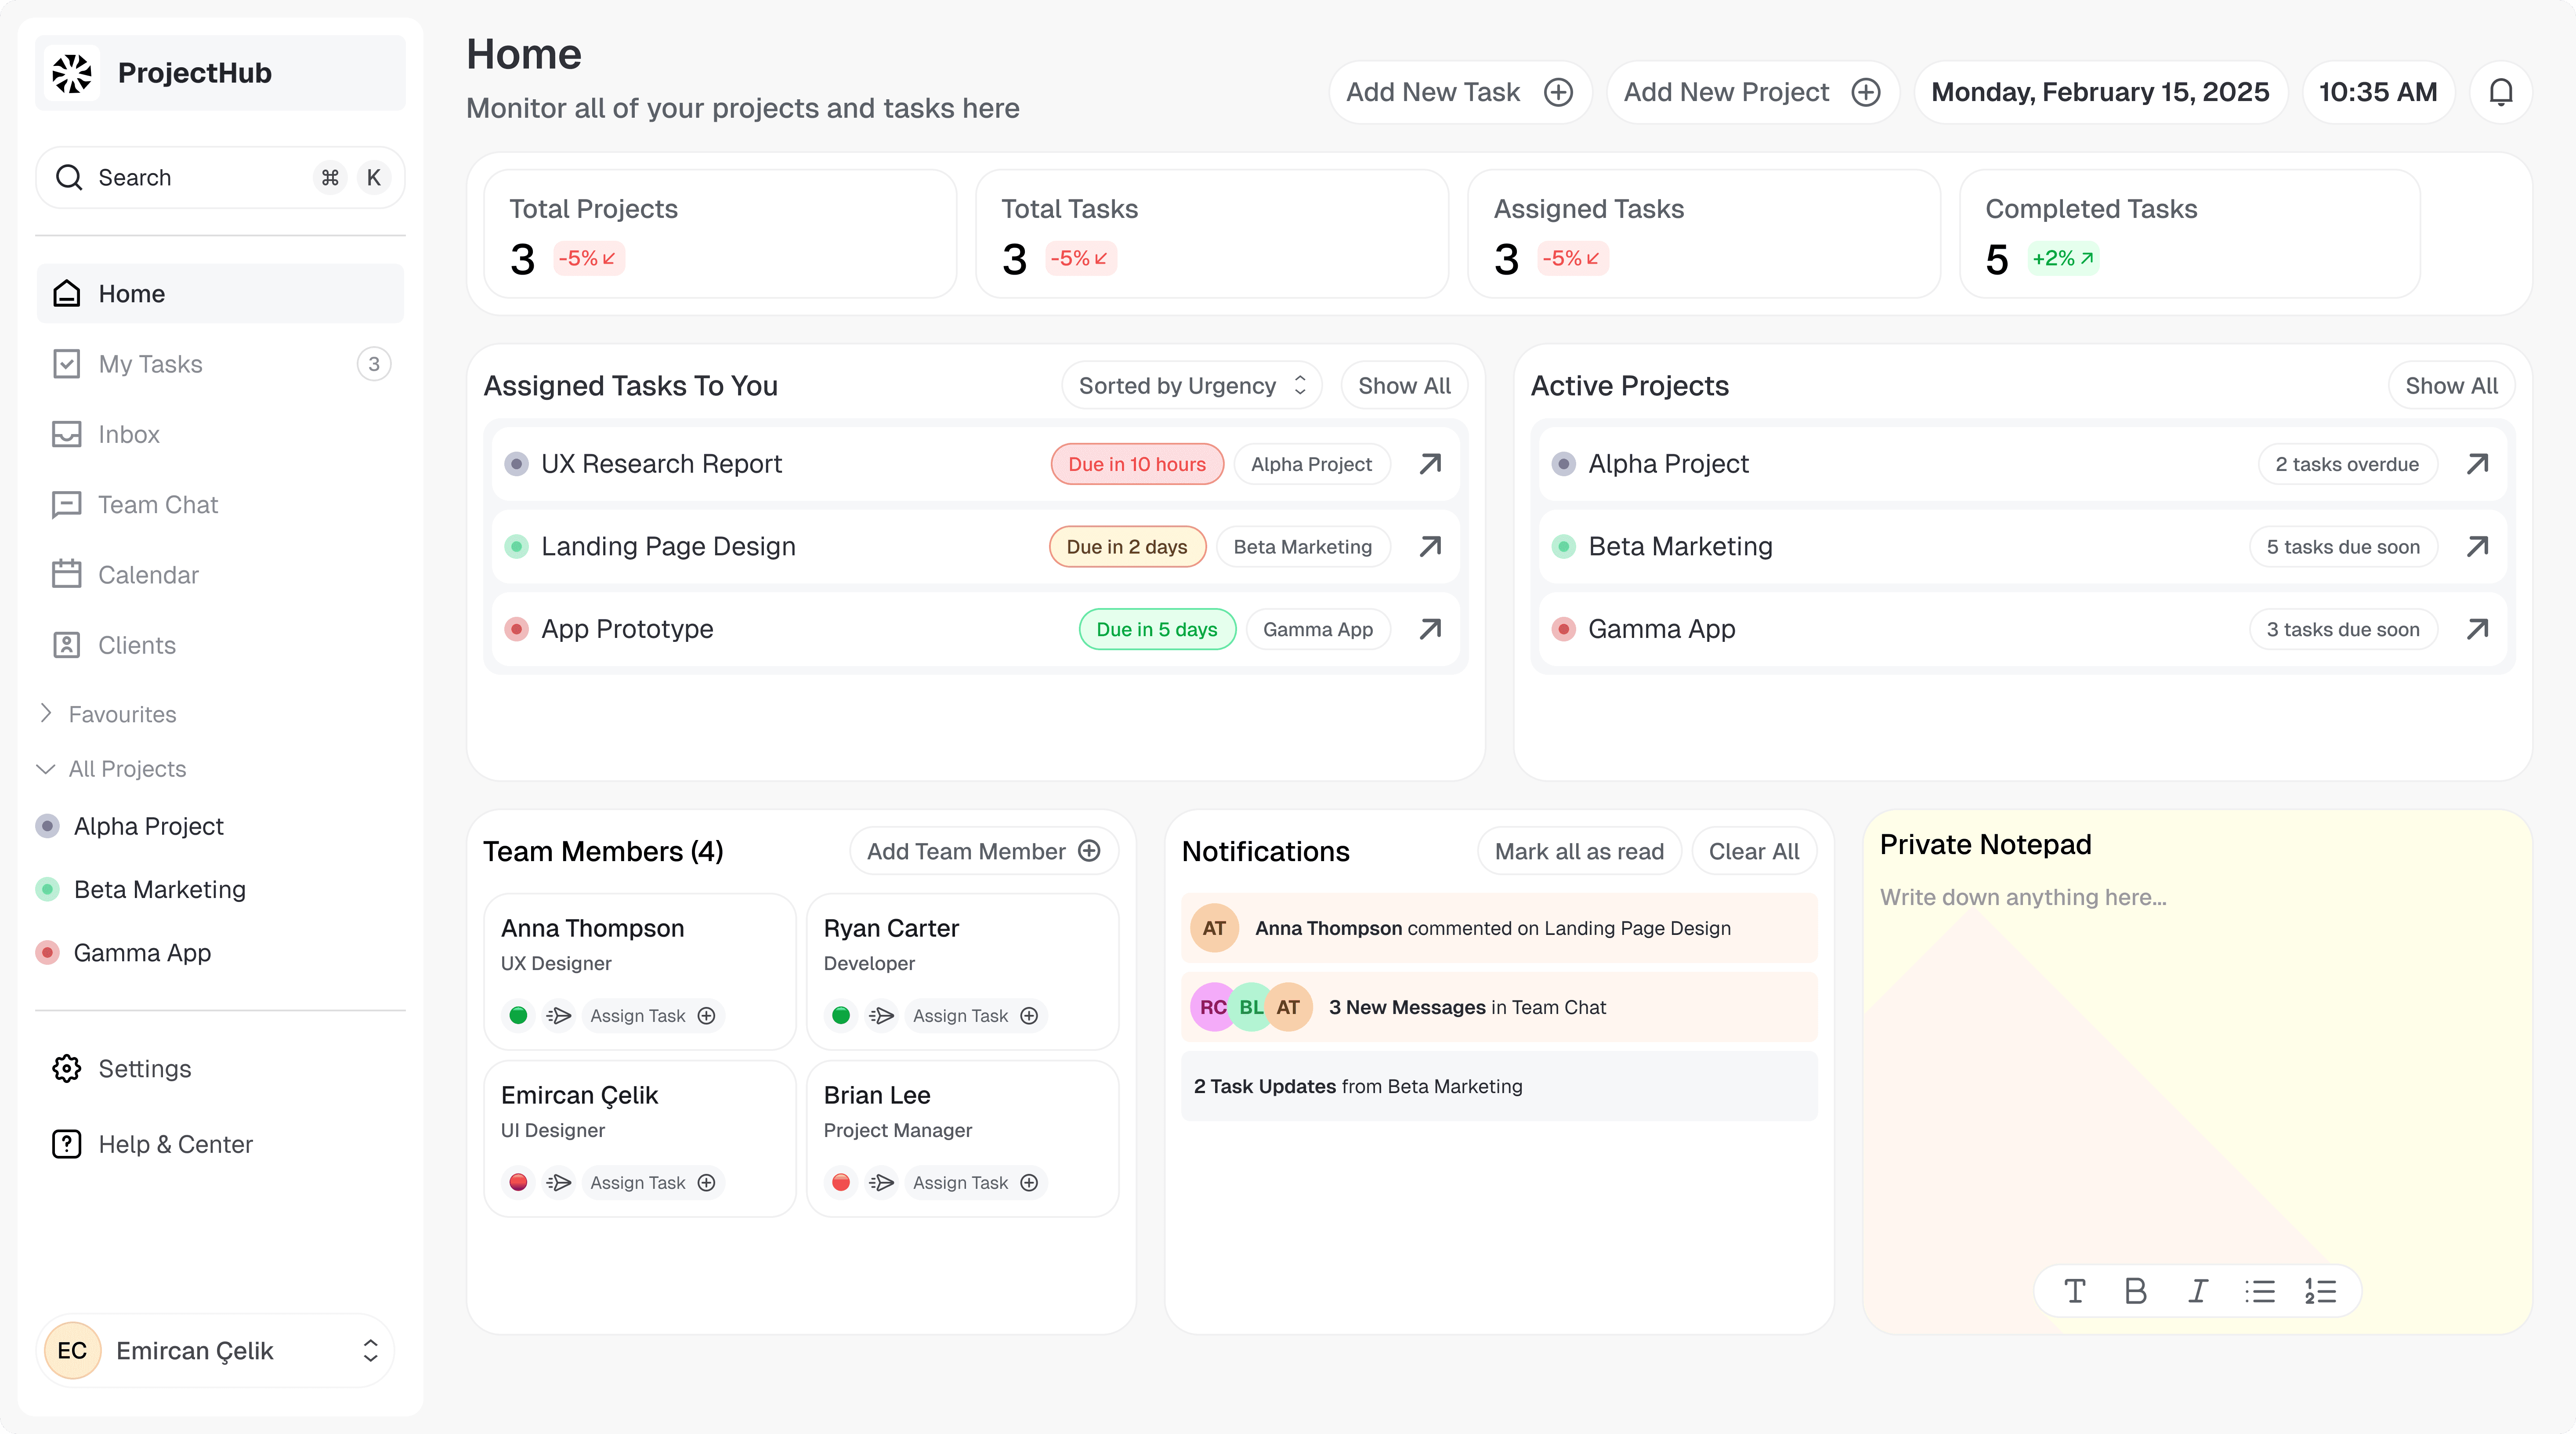Open UX Research Report via arrow icon

1430,464
